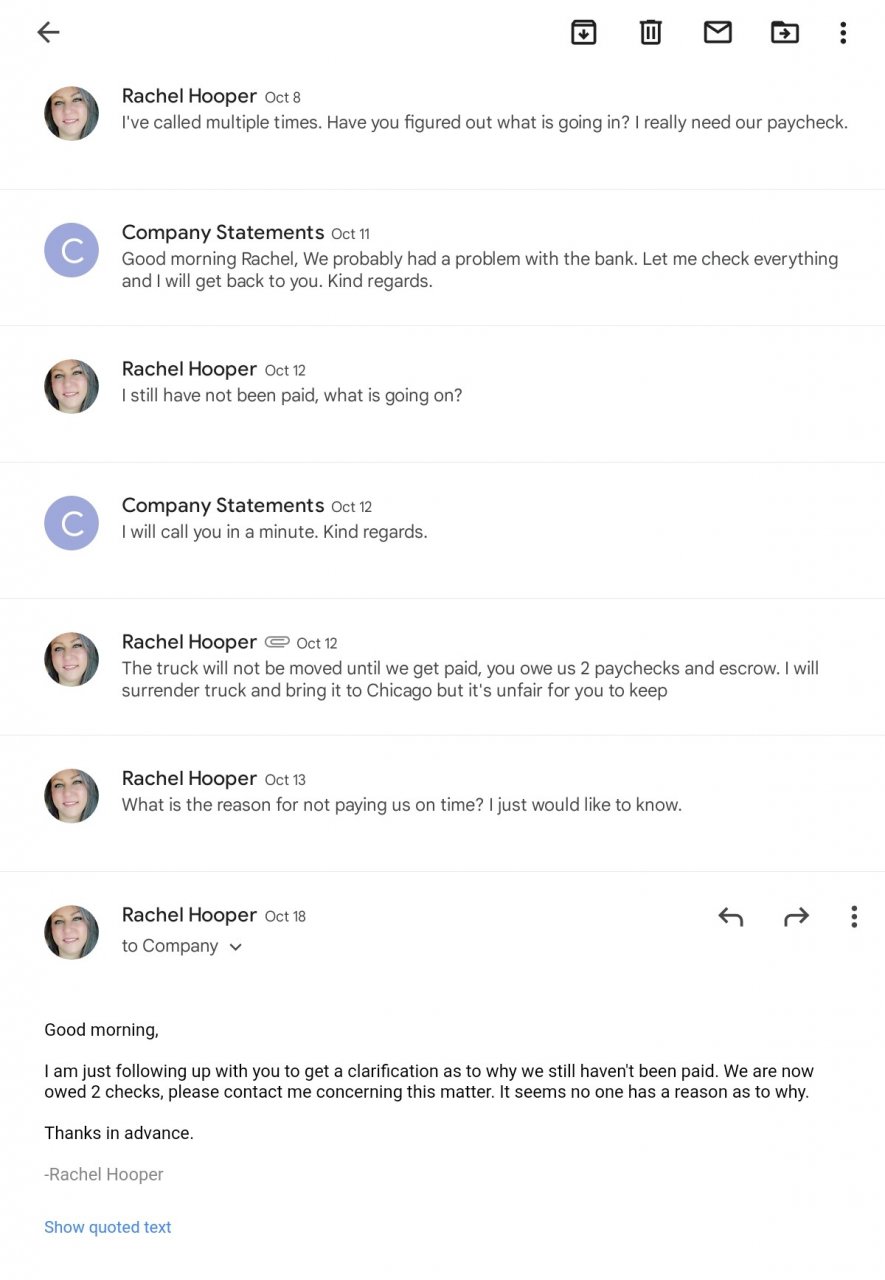
Task: Expand Company Statements 'I will call you' message
Action: point(275,532)
